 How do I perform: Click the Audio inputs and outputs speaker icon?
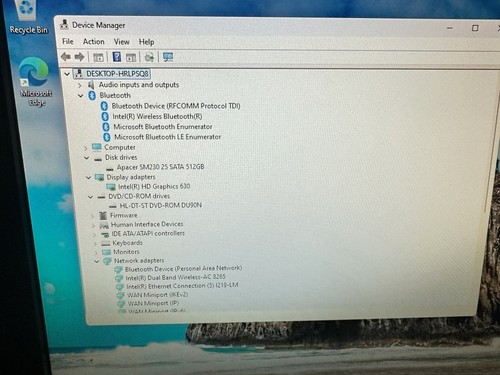pyautogui.click(x=91, y=85)
